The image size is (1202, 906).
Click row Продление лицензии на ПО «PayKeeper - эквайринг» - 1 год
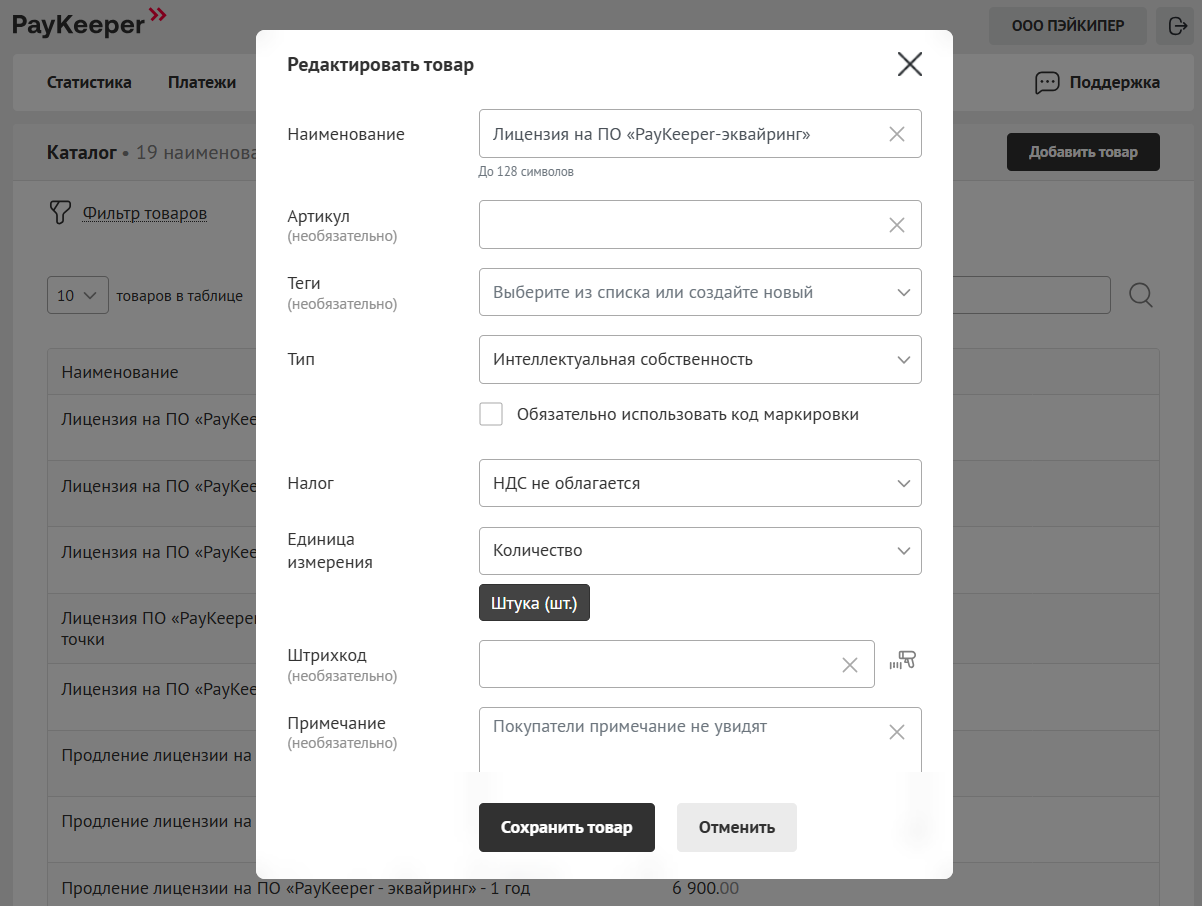pyautogui.click(x=296, y=888)
